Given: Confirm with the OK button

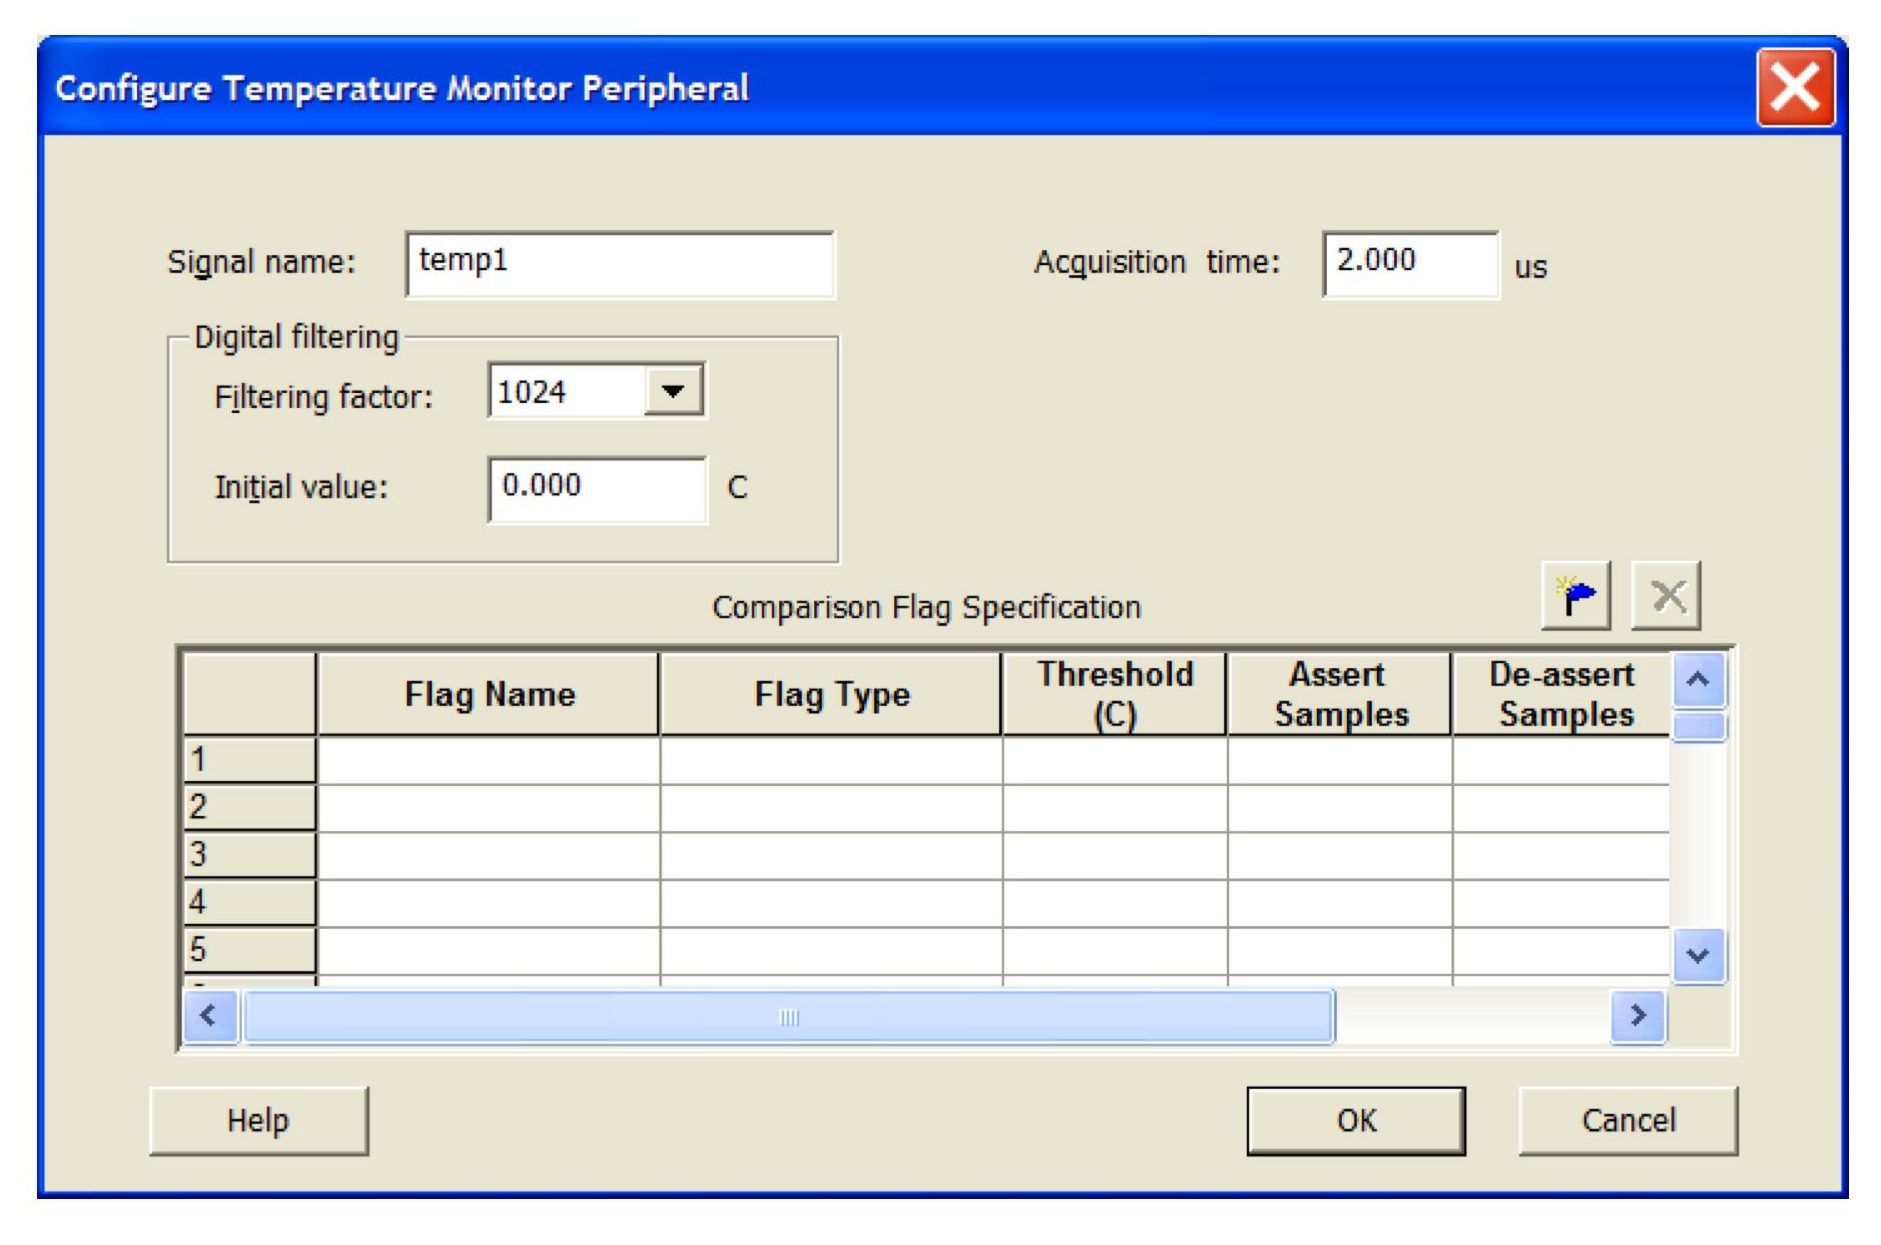Looking at the screenshot, I should [x=1356, y=1120].
